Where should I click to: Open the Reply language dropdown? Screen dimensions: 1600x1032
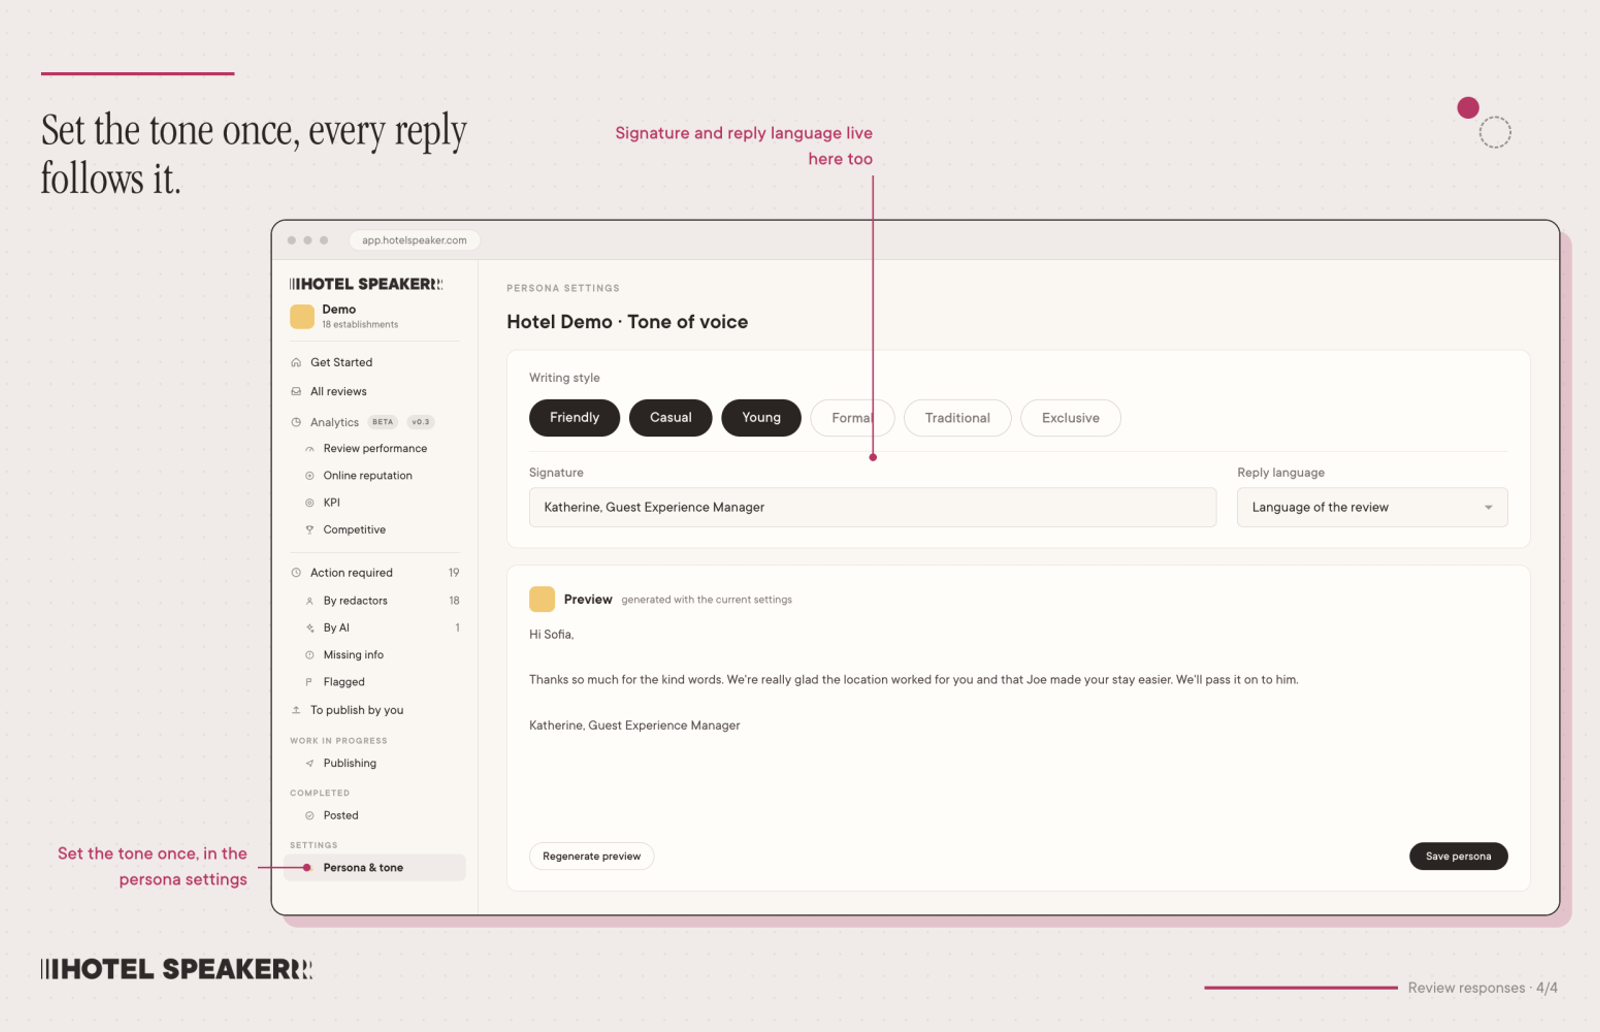pyautogui.click(x=1372, y=507)
